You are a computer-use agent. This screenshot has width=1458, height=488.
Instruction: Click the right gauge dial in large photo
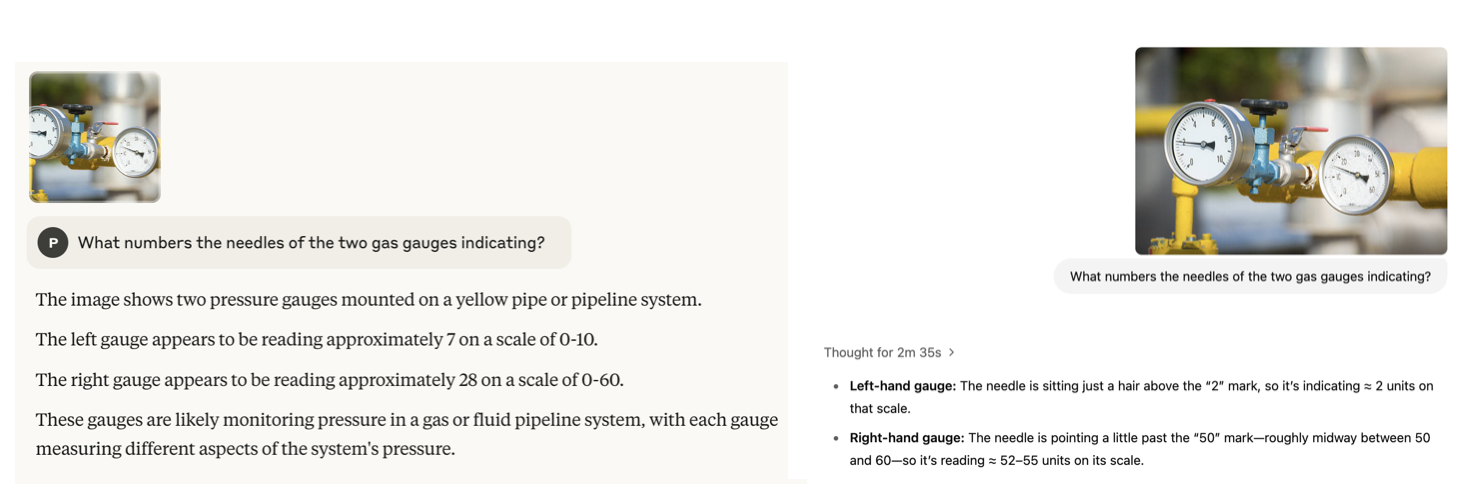tap(1358, 175)
